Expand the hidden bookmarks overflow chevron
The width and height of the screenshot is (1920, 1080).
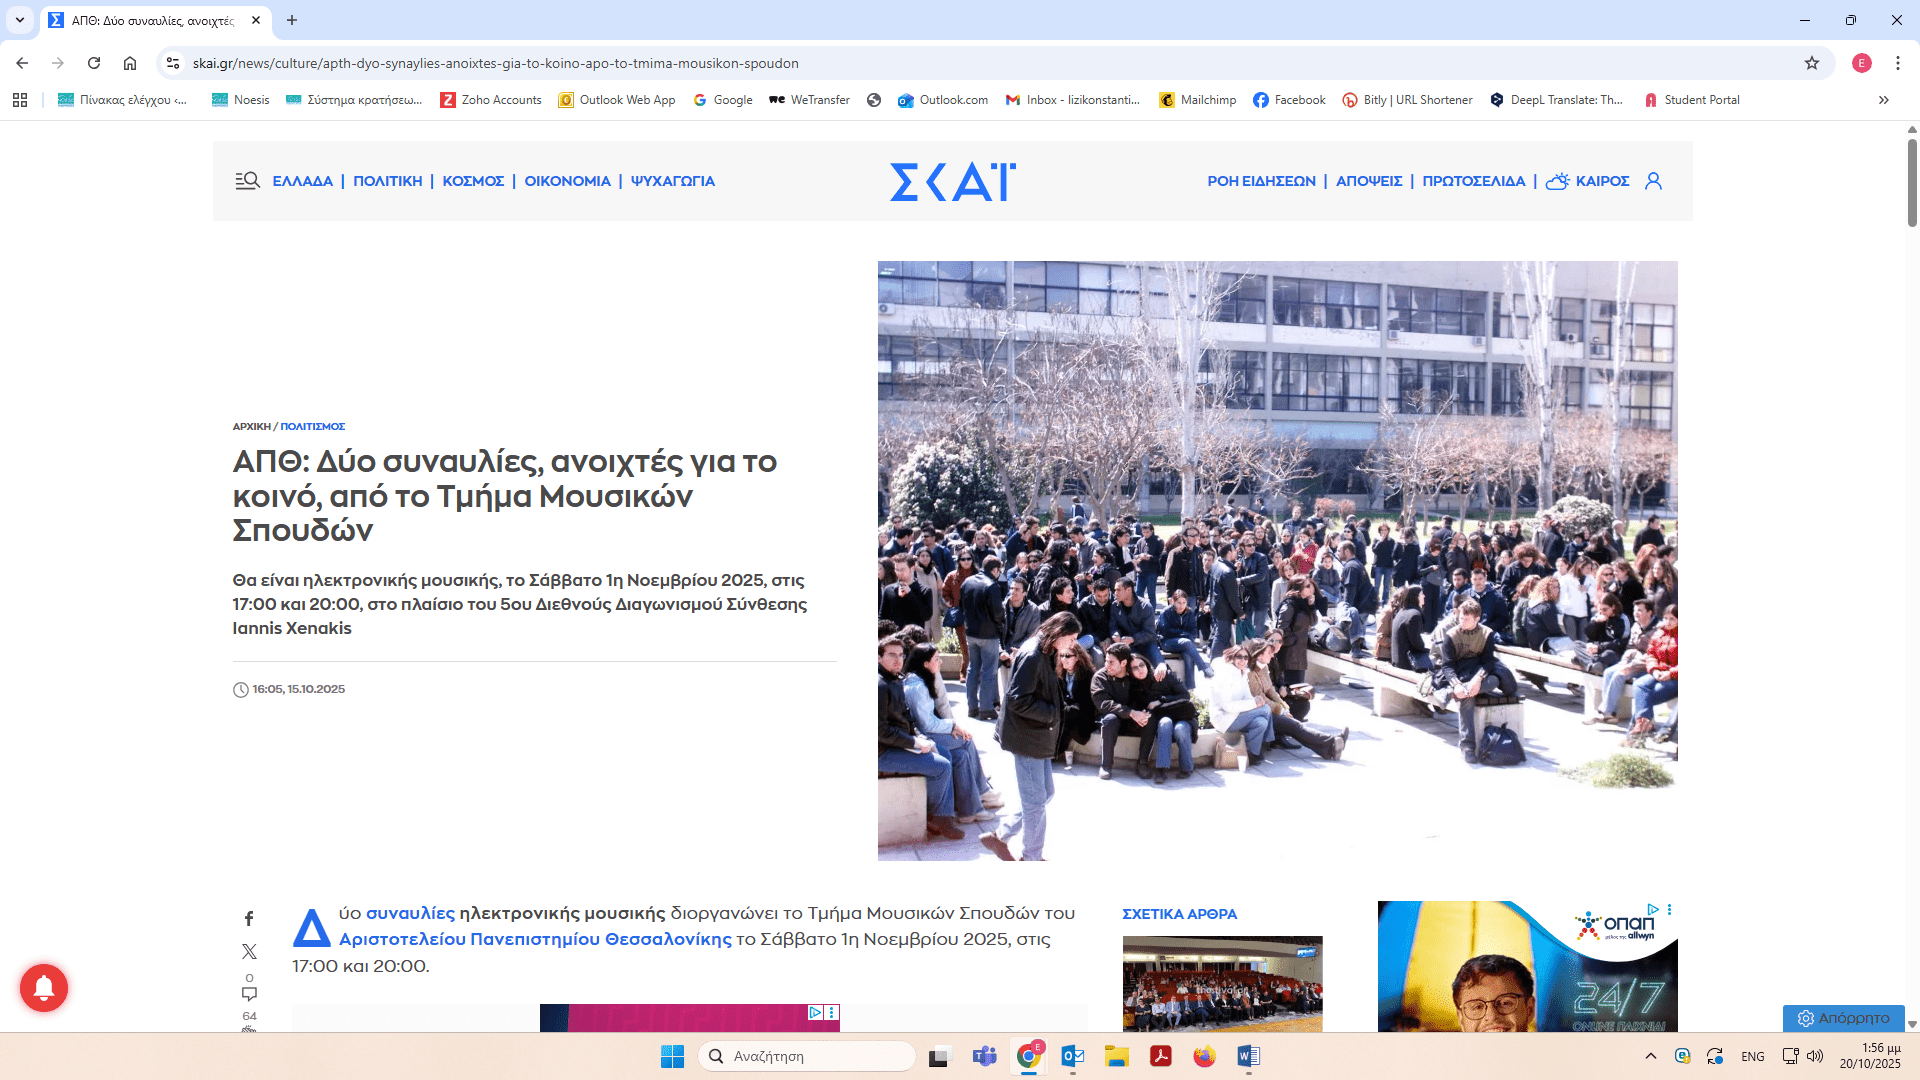pos(1883,100)
